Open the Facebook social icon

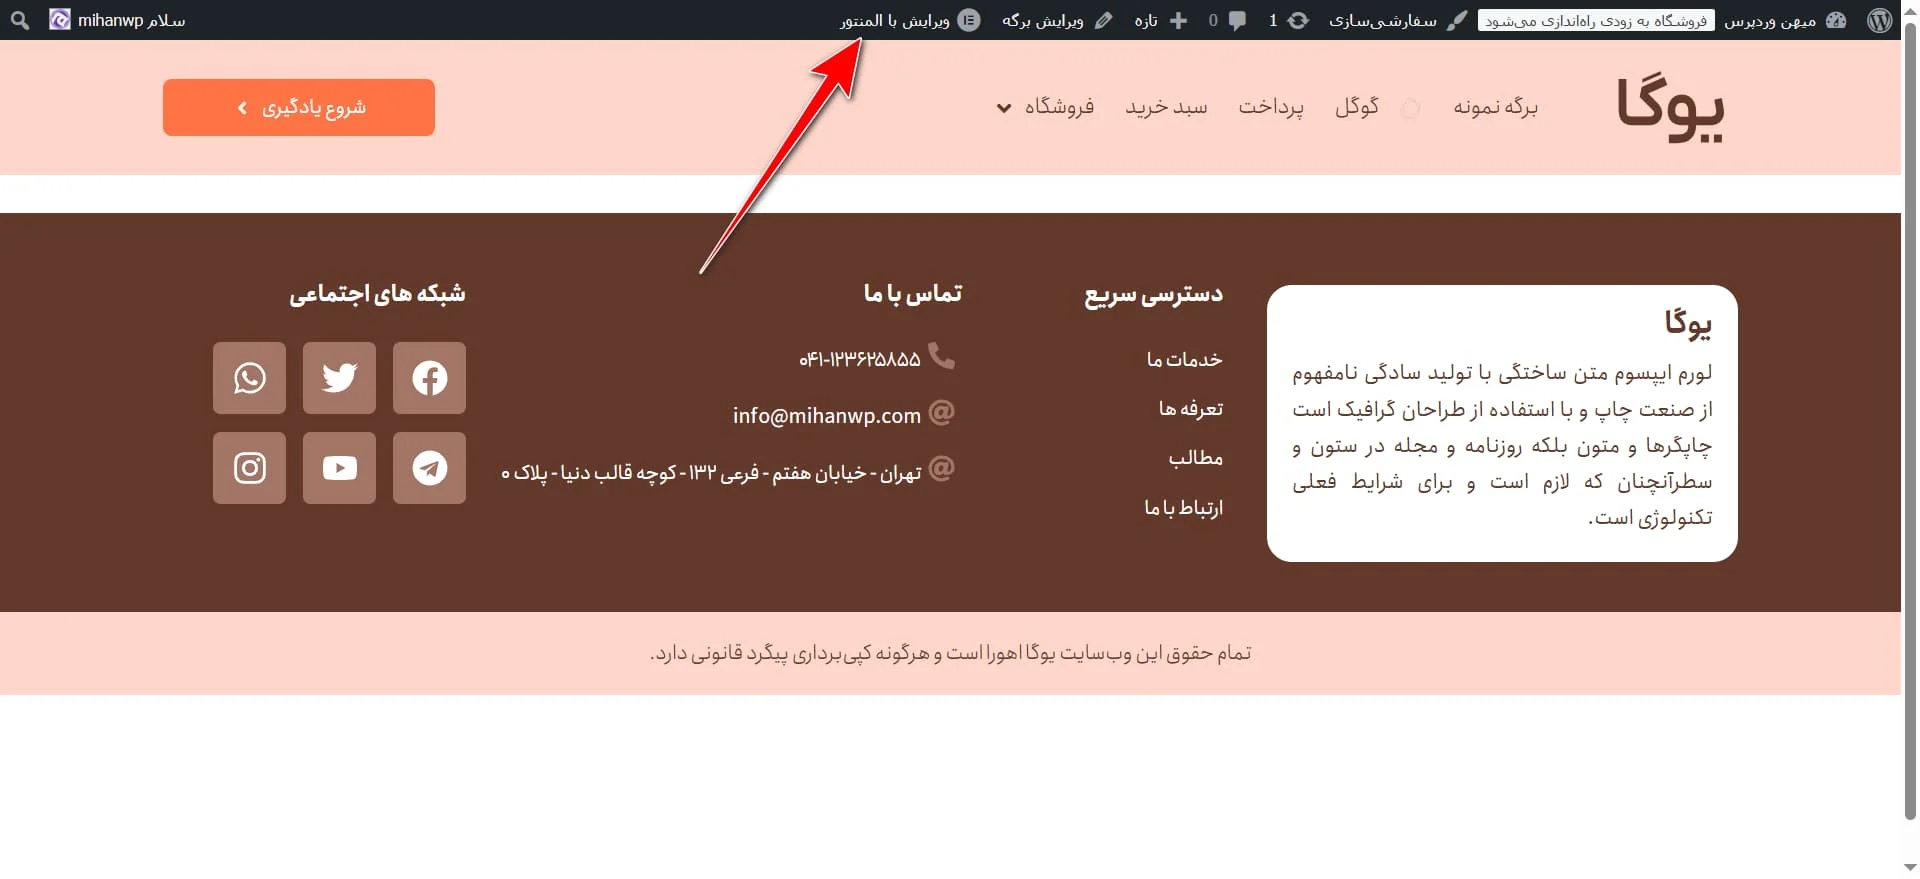coord(429,378)
